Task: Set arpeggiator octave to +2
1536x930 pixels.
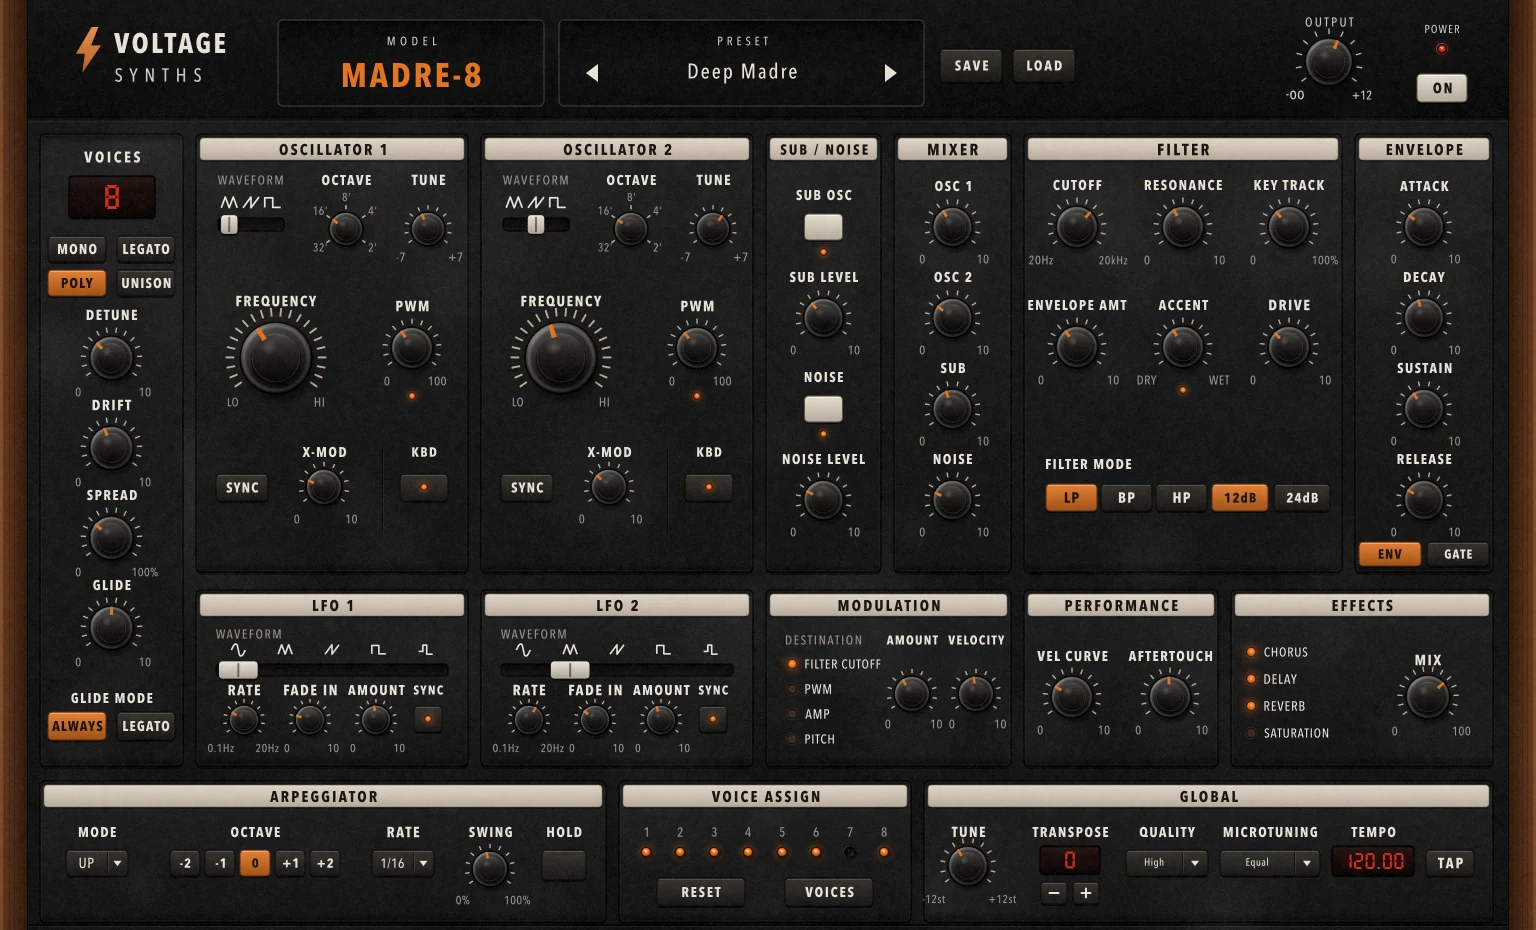Action: click(325, 863)
